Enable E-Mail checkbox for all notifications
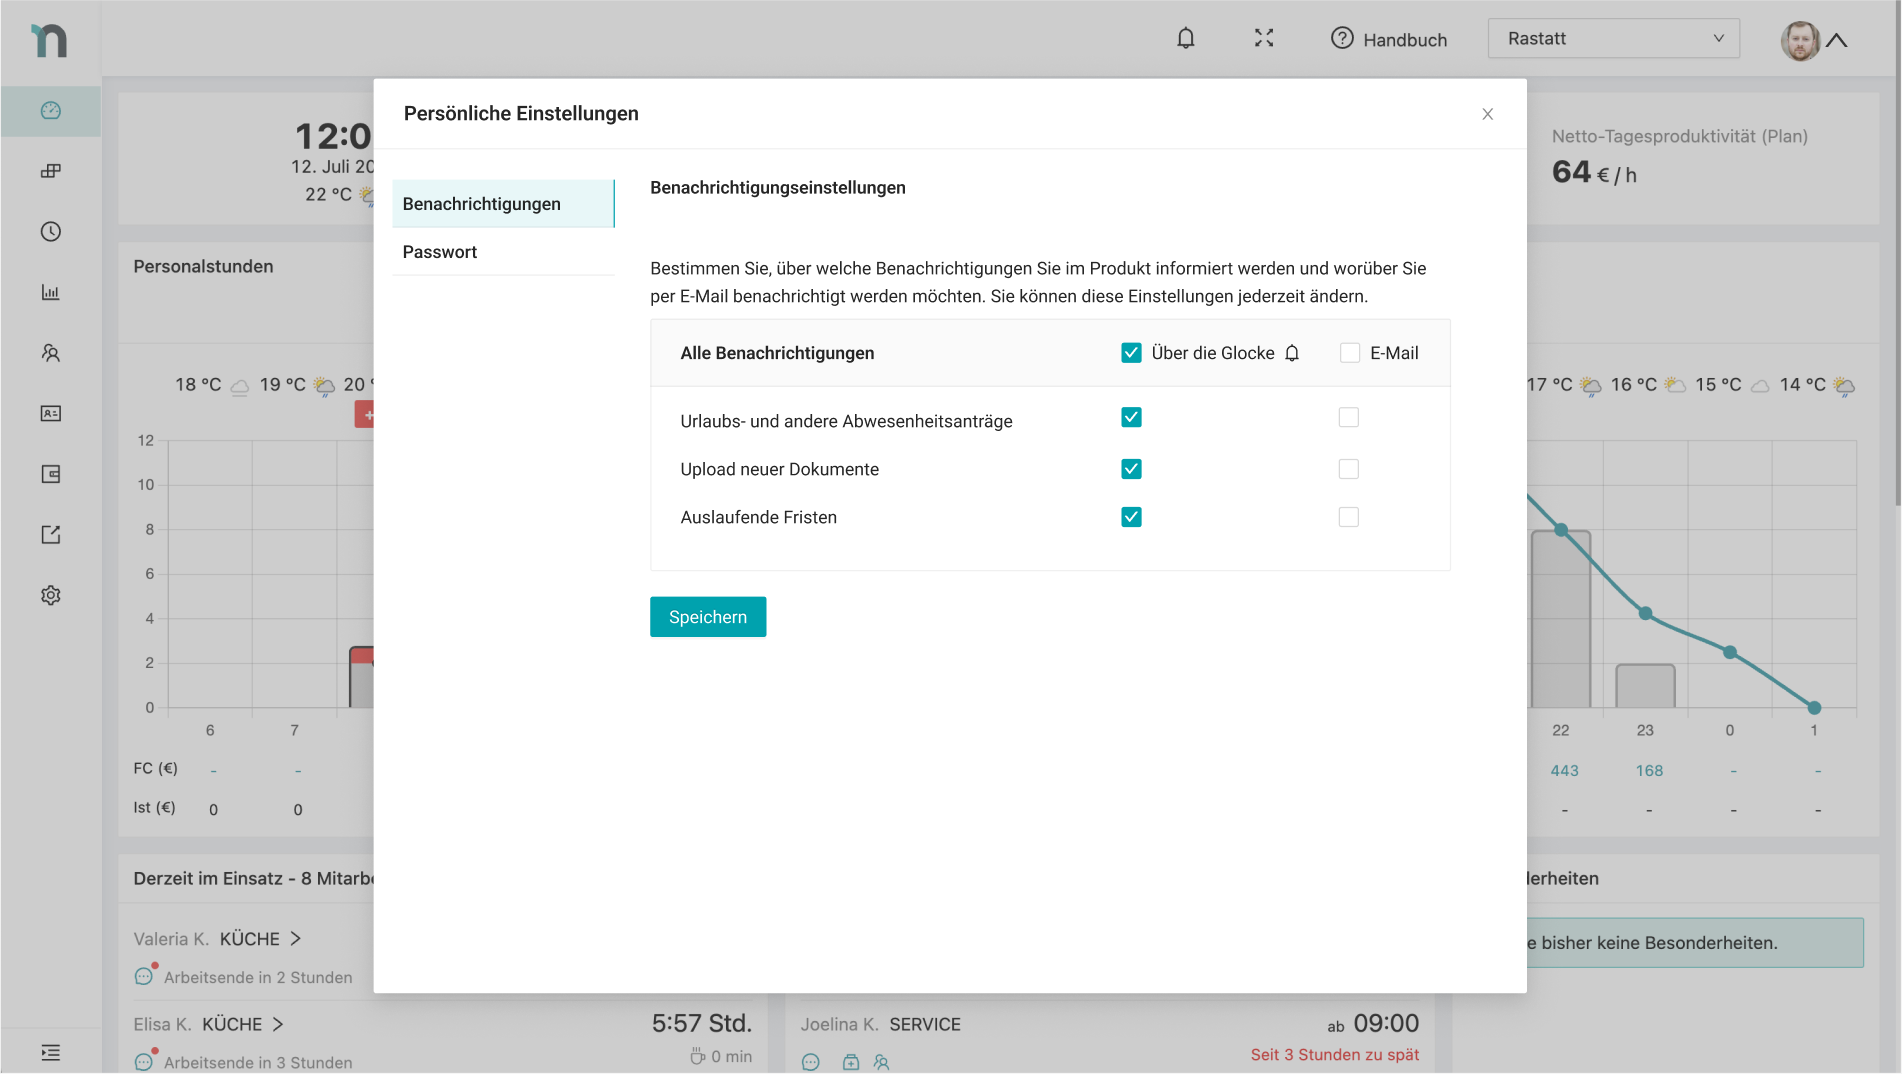 pos(1349,353)
